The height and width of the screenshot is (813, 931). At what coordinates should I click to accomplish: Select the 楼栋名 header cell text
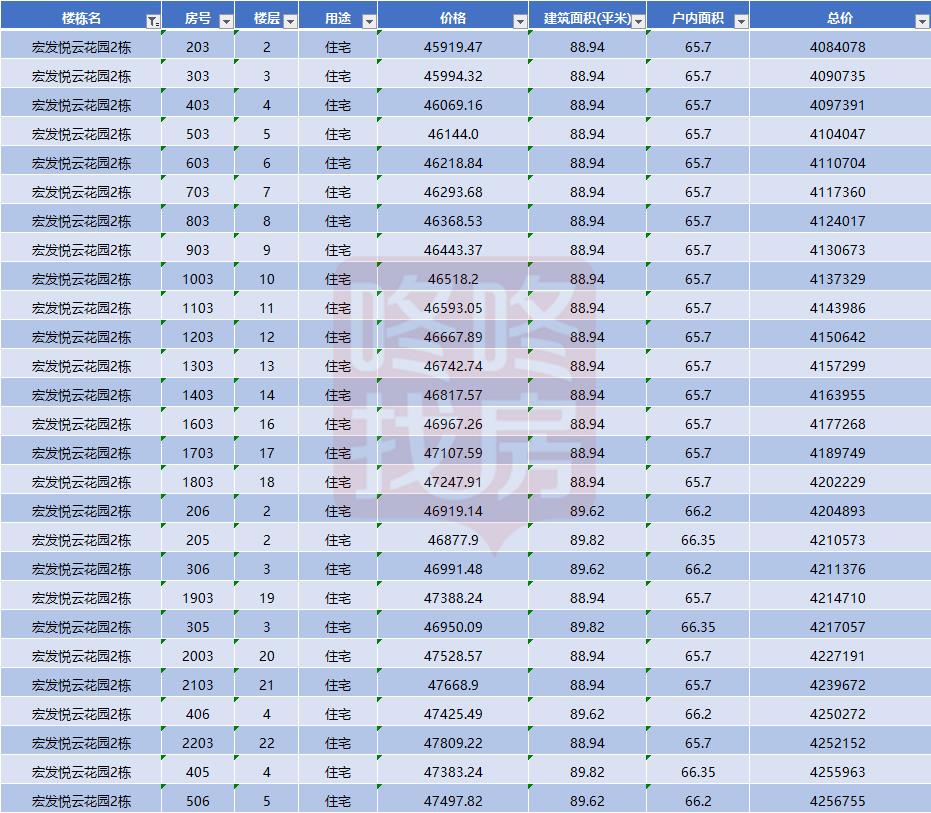click(81, 18)
